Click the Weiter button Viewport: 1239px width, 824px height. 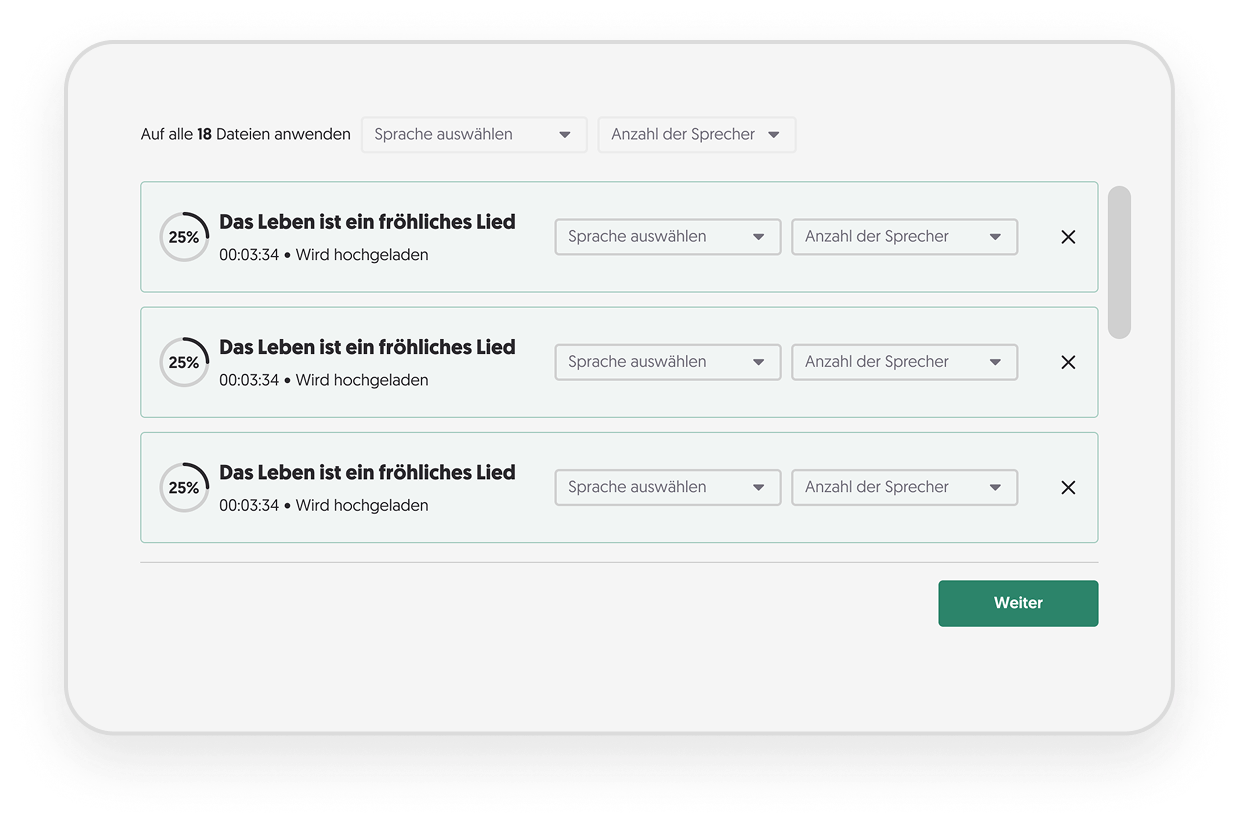(x=1017, y=603)
